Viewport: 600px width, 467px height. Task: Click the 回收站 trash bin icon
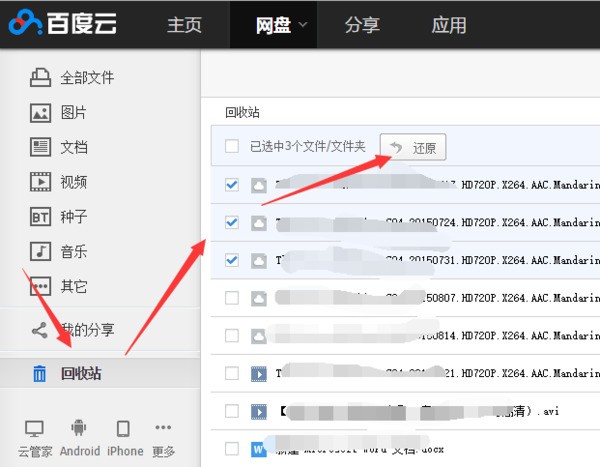39,373
